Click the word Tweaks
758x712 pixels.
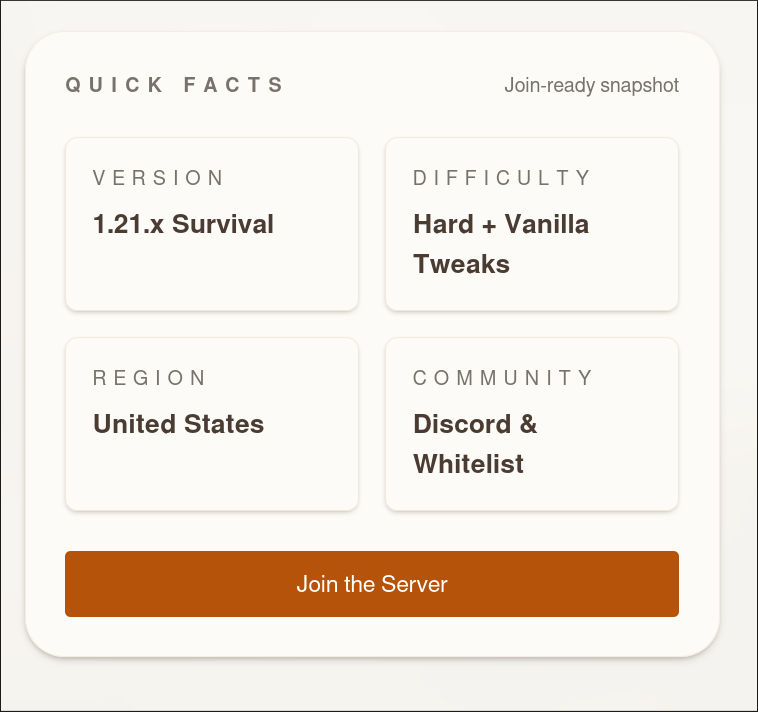(461, 264)
